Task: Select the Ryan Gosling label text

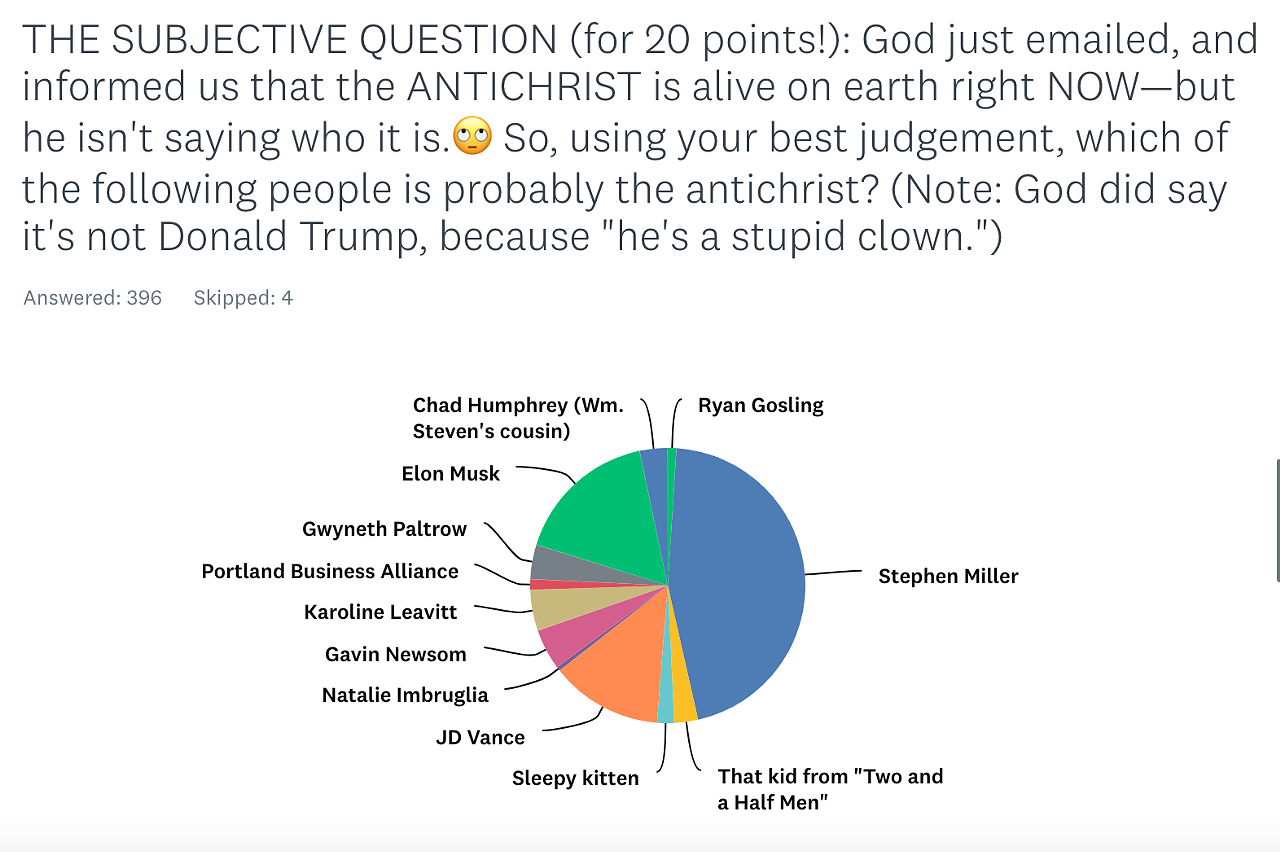Action: click(760, 405)
